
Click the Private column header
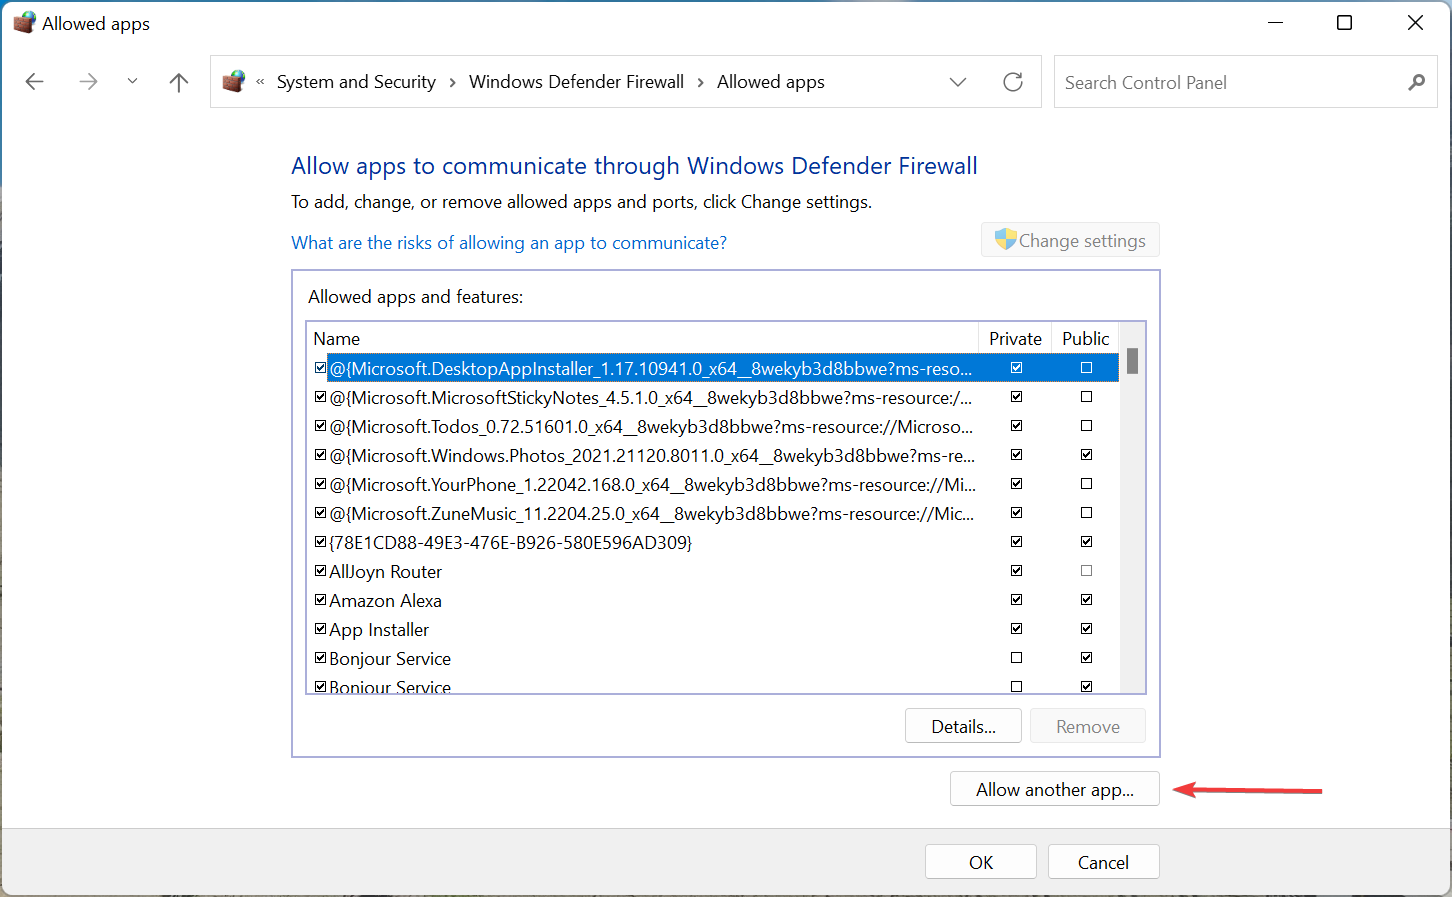(x=1015, y=338)
